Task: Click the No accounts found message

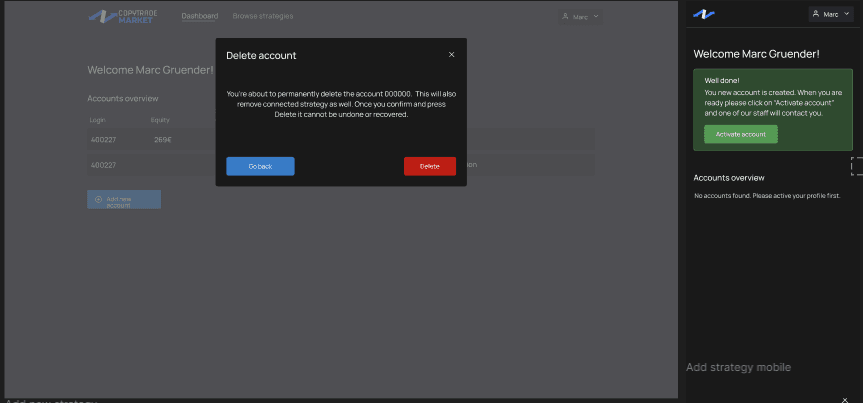Action: (767, 195)
